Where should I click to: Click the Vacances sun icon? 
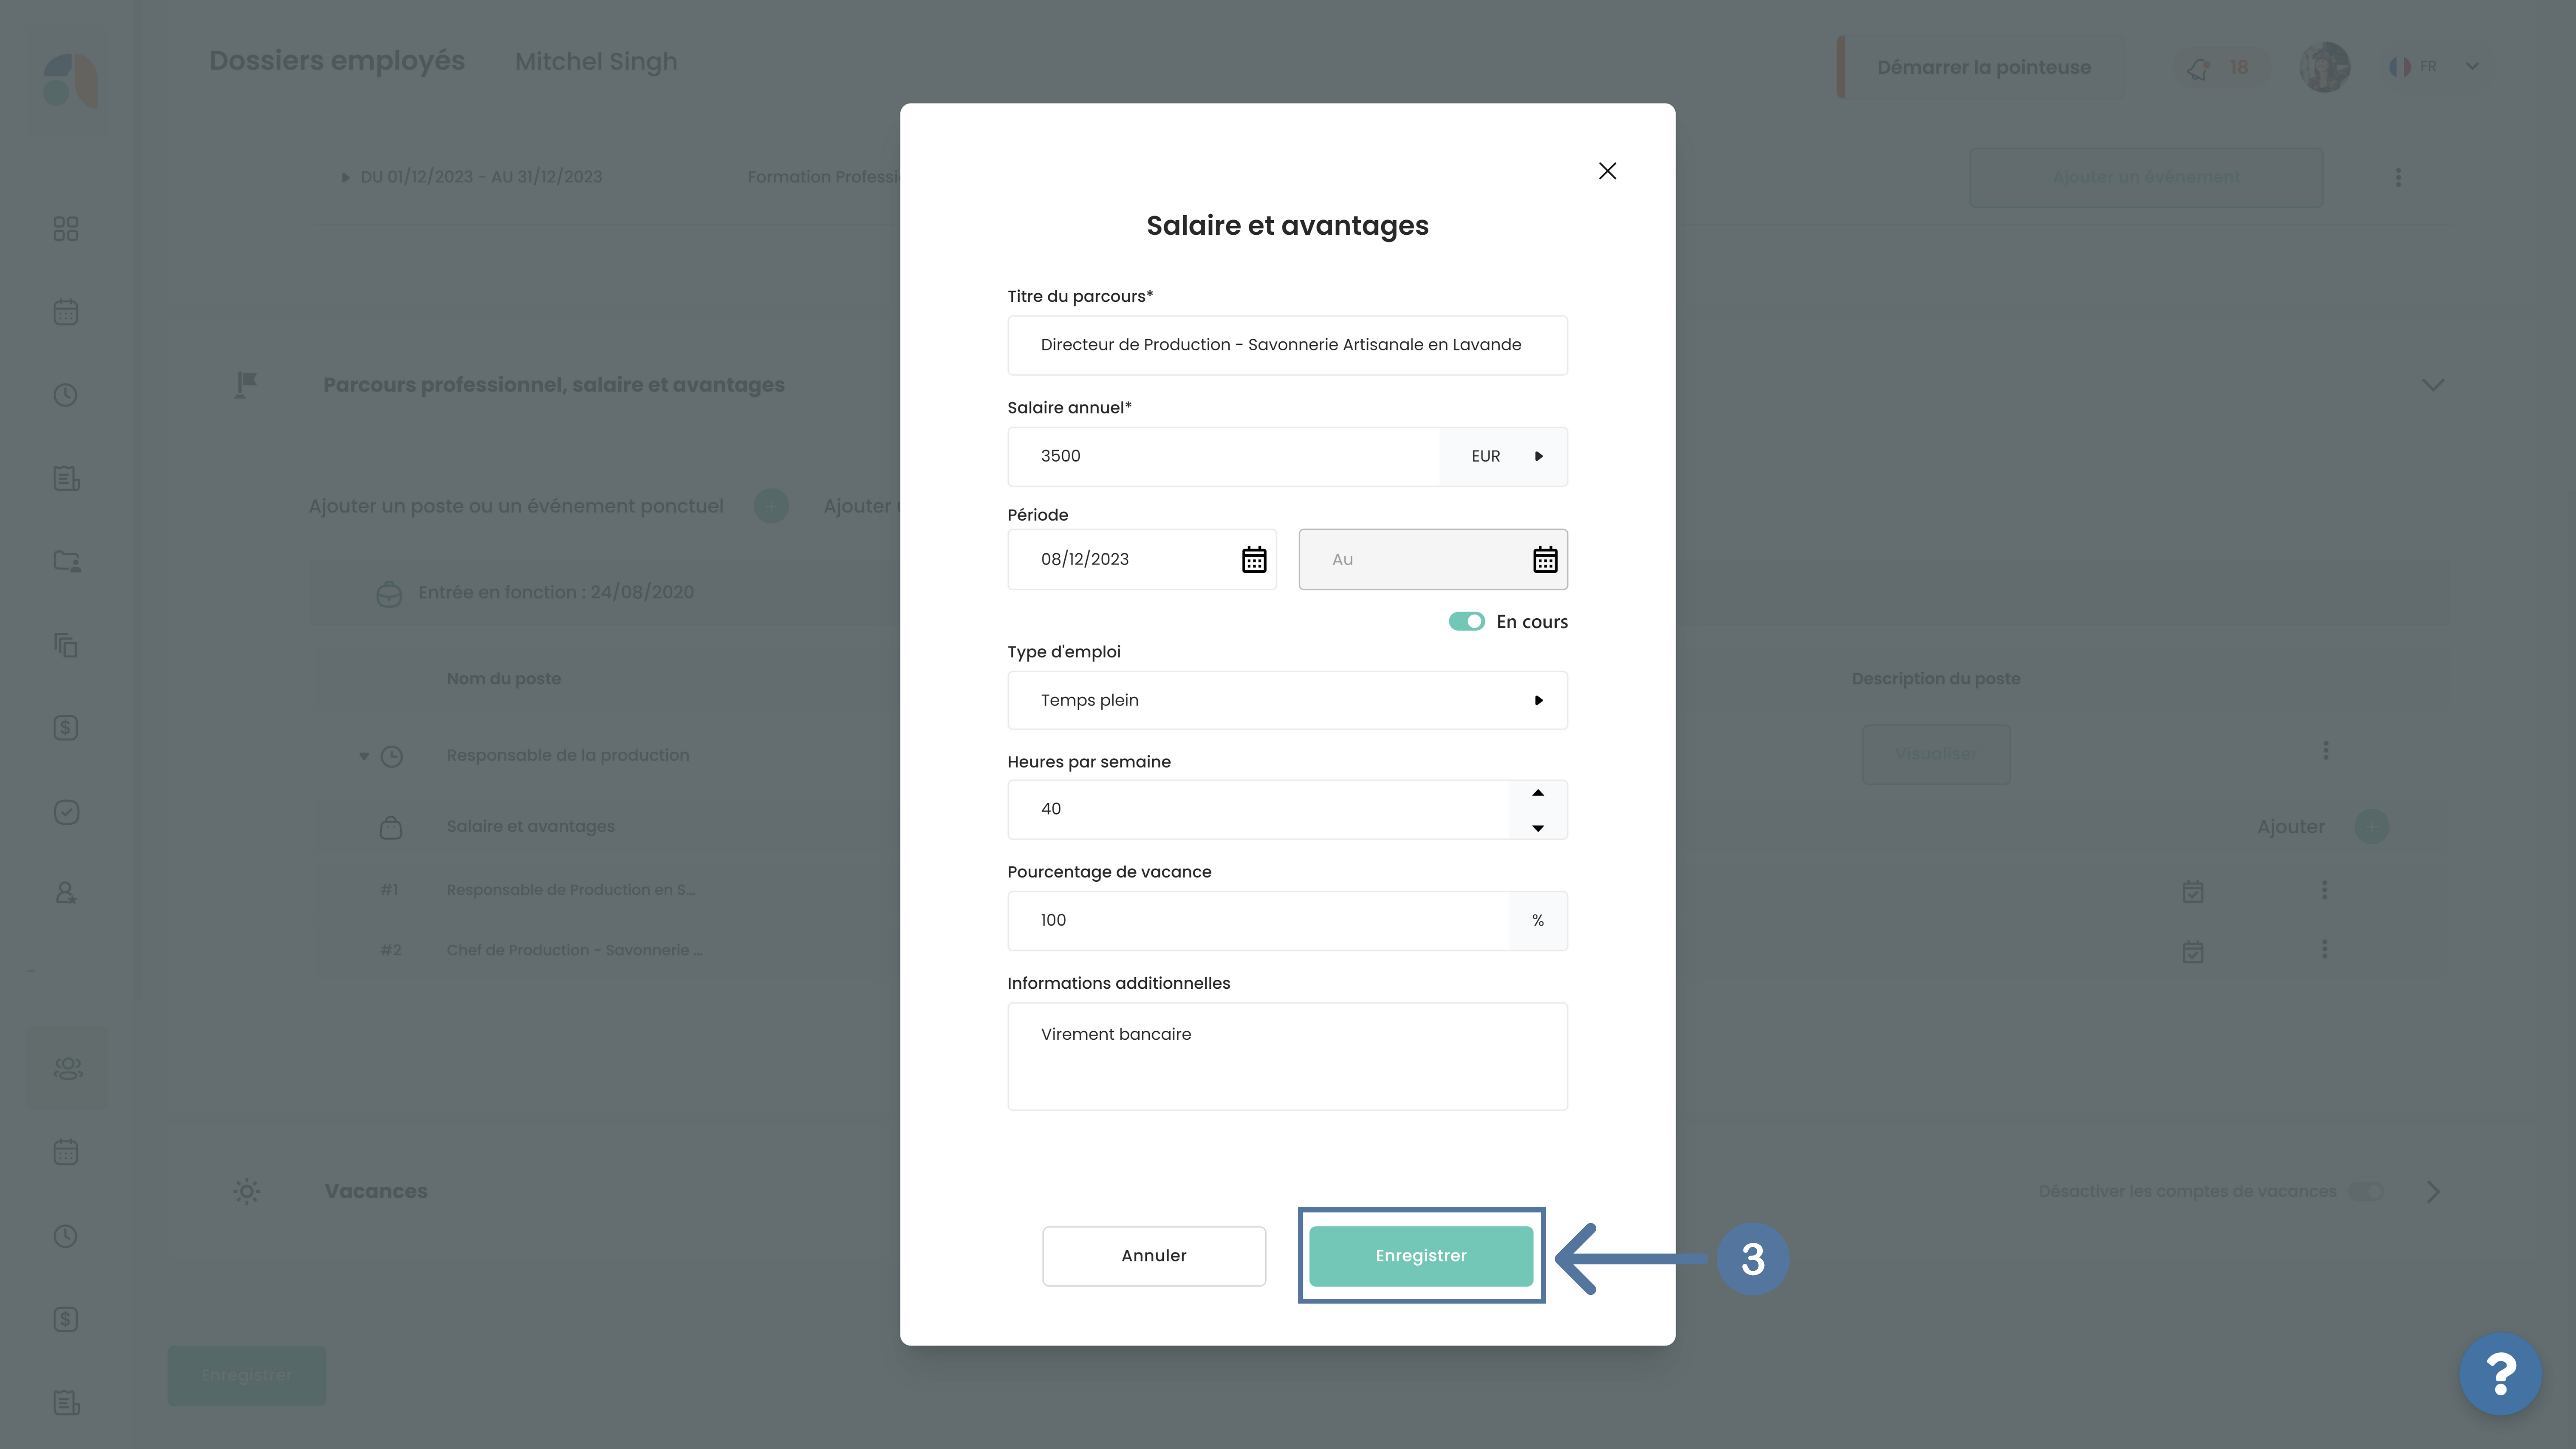[x=247, y=1191]
